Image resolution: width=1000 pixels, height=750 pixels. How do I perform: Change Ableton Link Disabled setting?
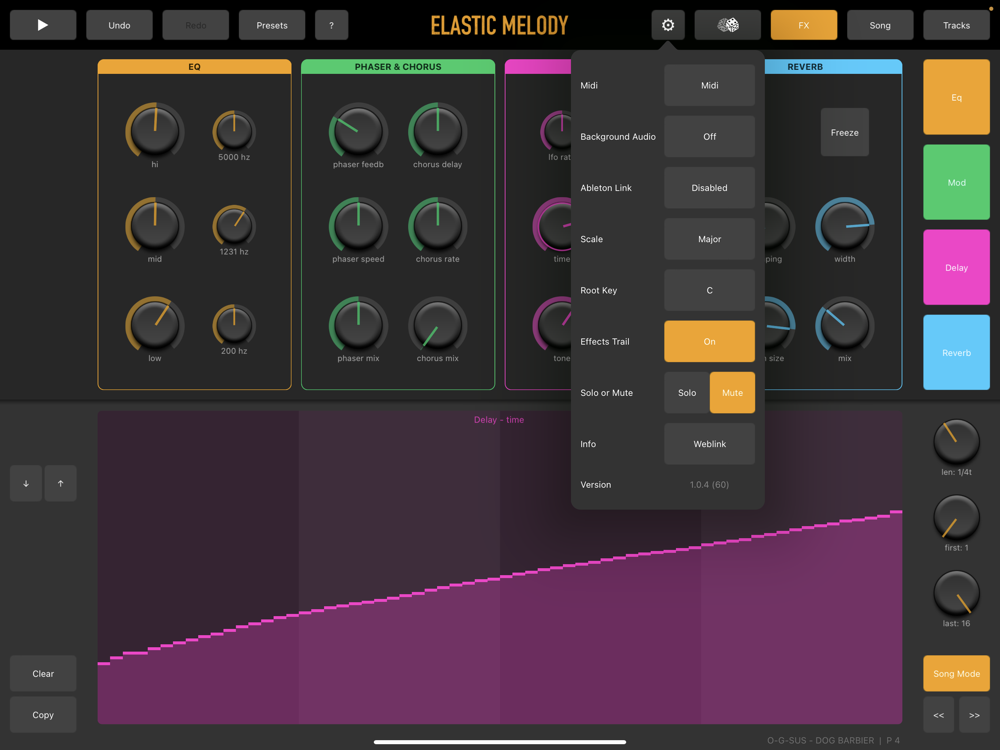(x=709, y=188)
